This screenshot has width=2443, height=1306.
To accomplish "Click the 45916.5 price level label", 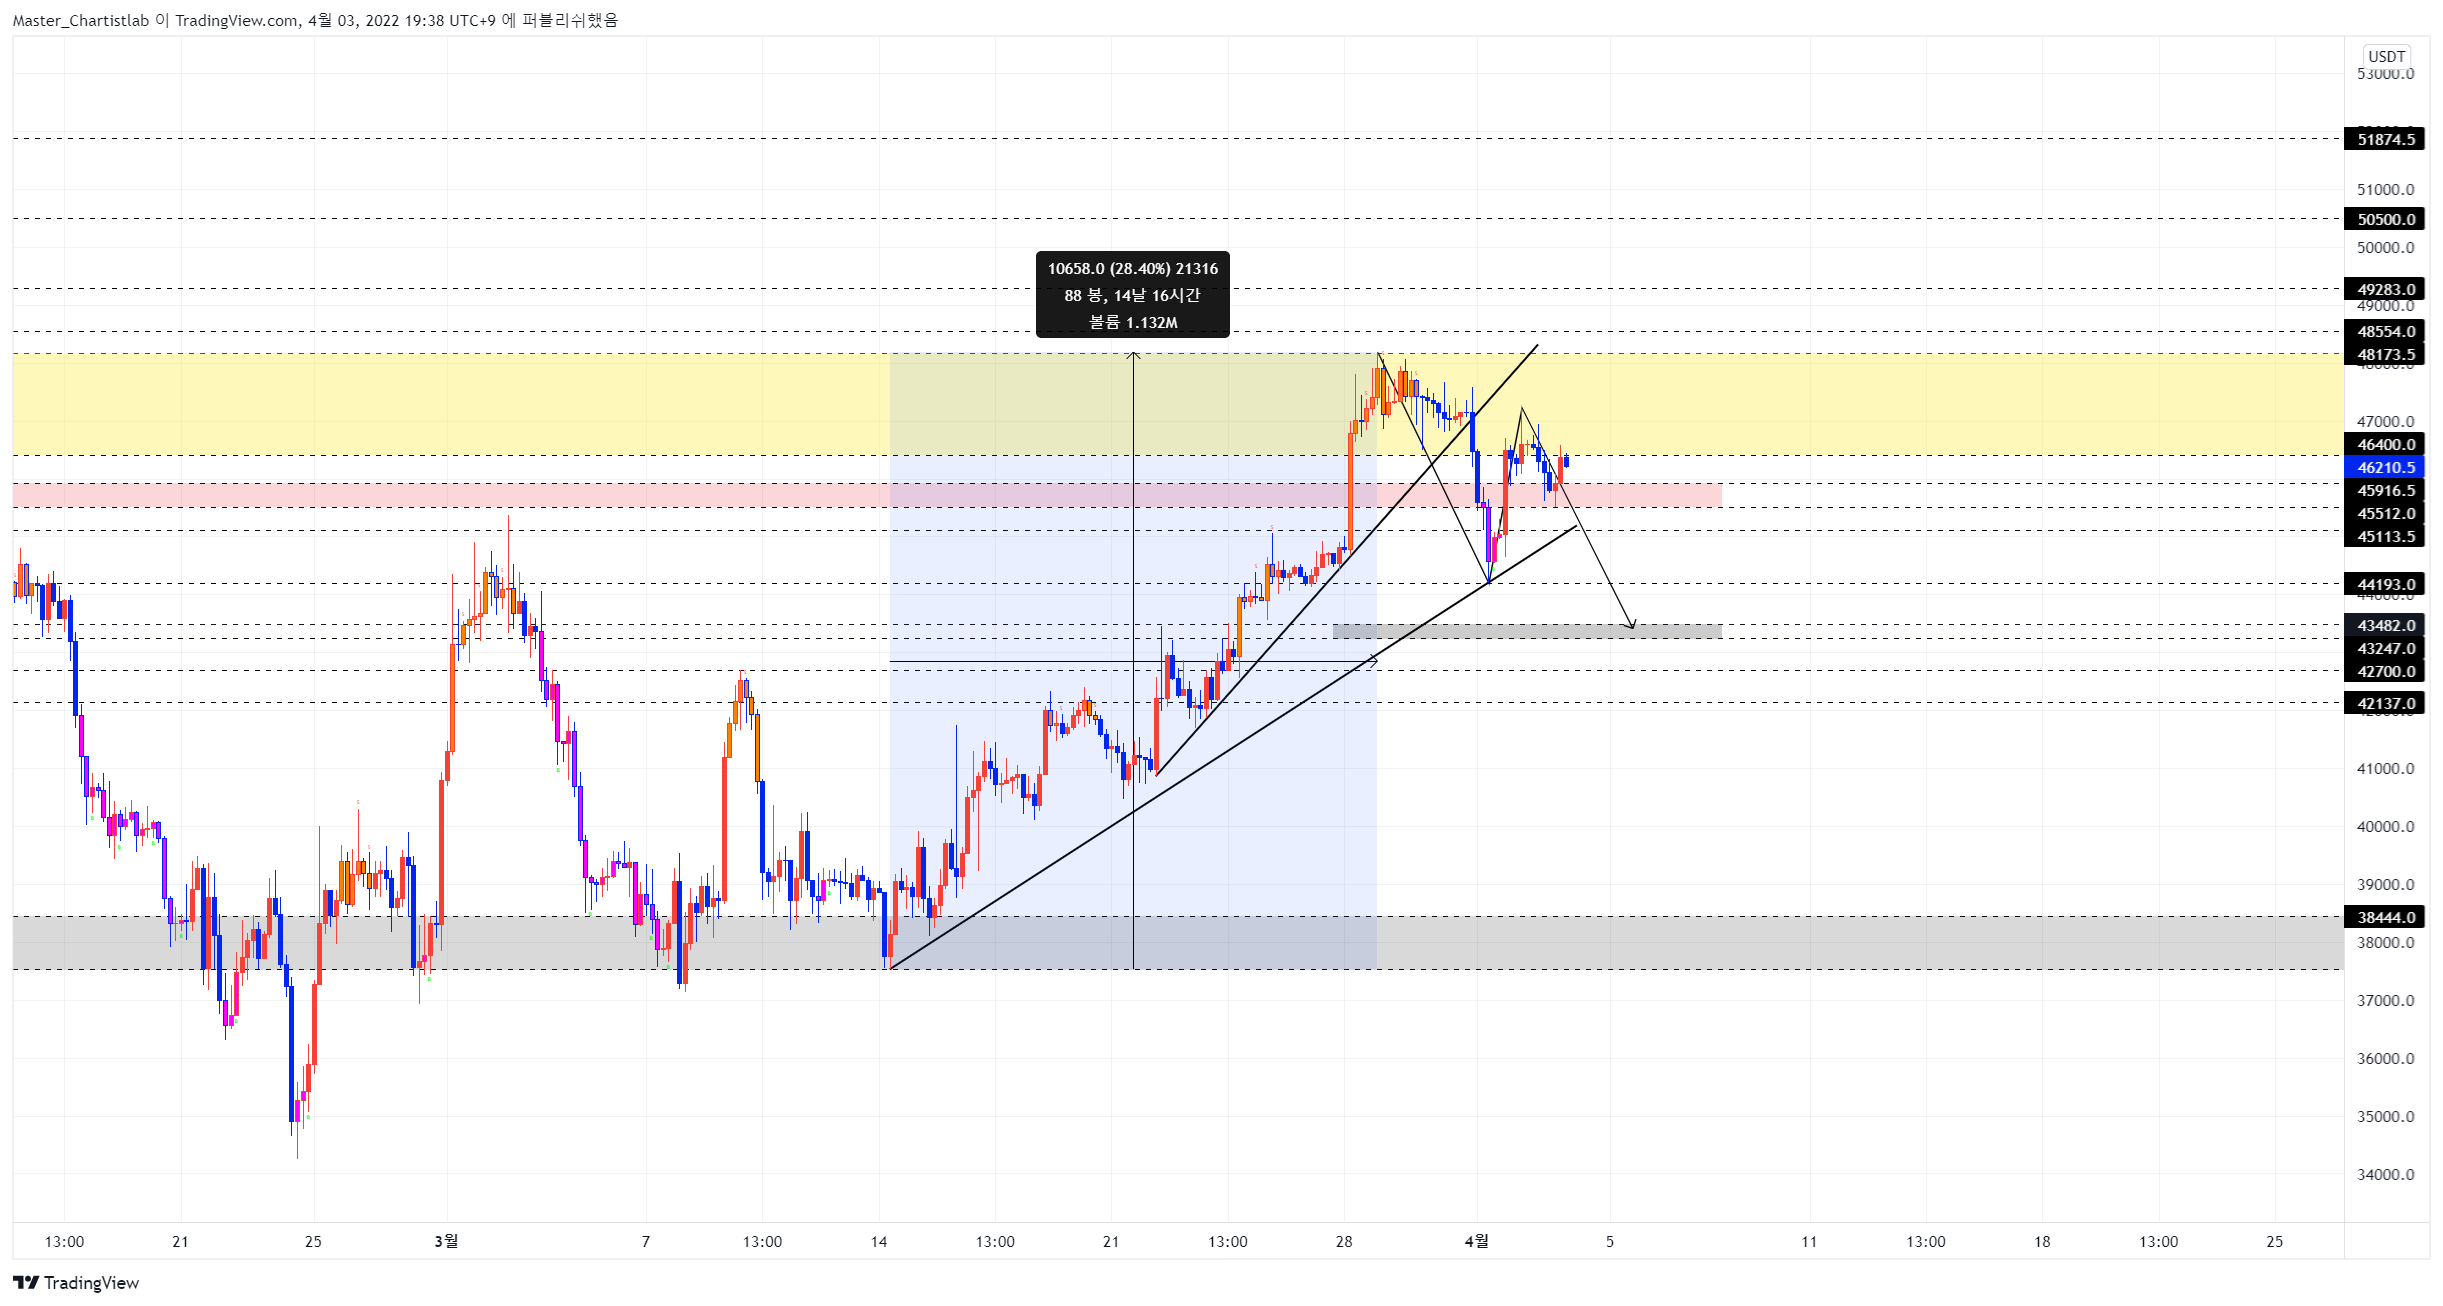I will tap(2385, 490).
